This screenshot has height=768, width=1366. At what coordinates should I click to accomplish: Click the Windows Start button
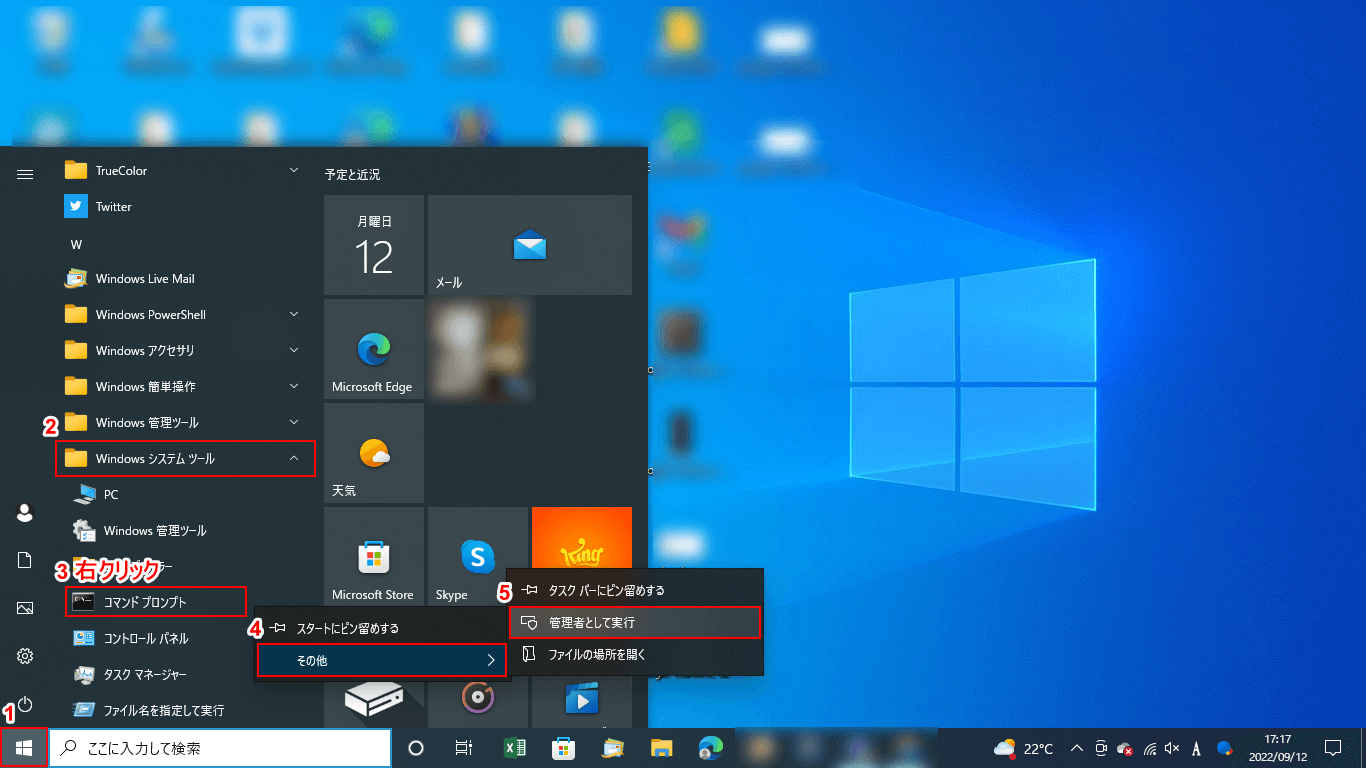click(x=24, y=747)
